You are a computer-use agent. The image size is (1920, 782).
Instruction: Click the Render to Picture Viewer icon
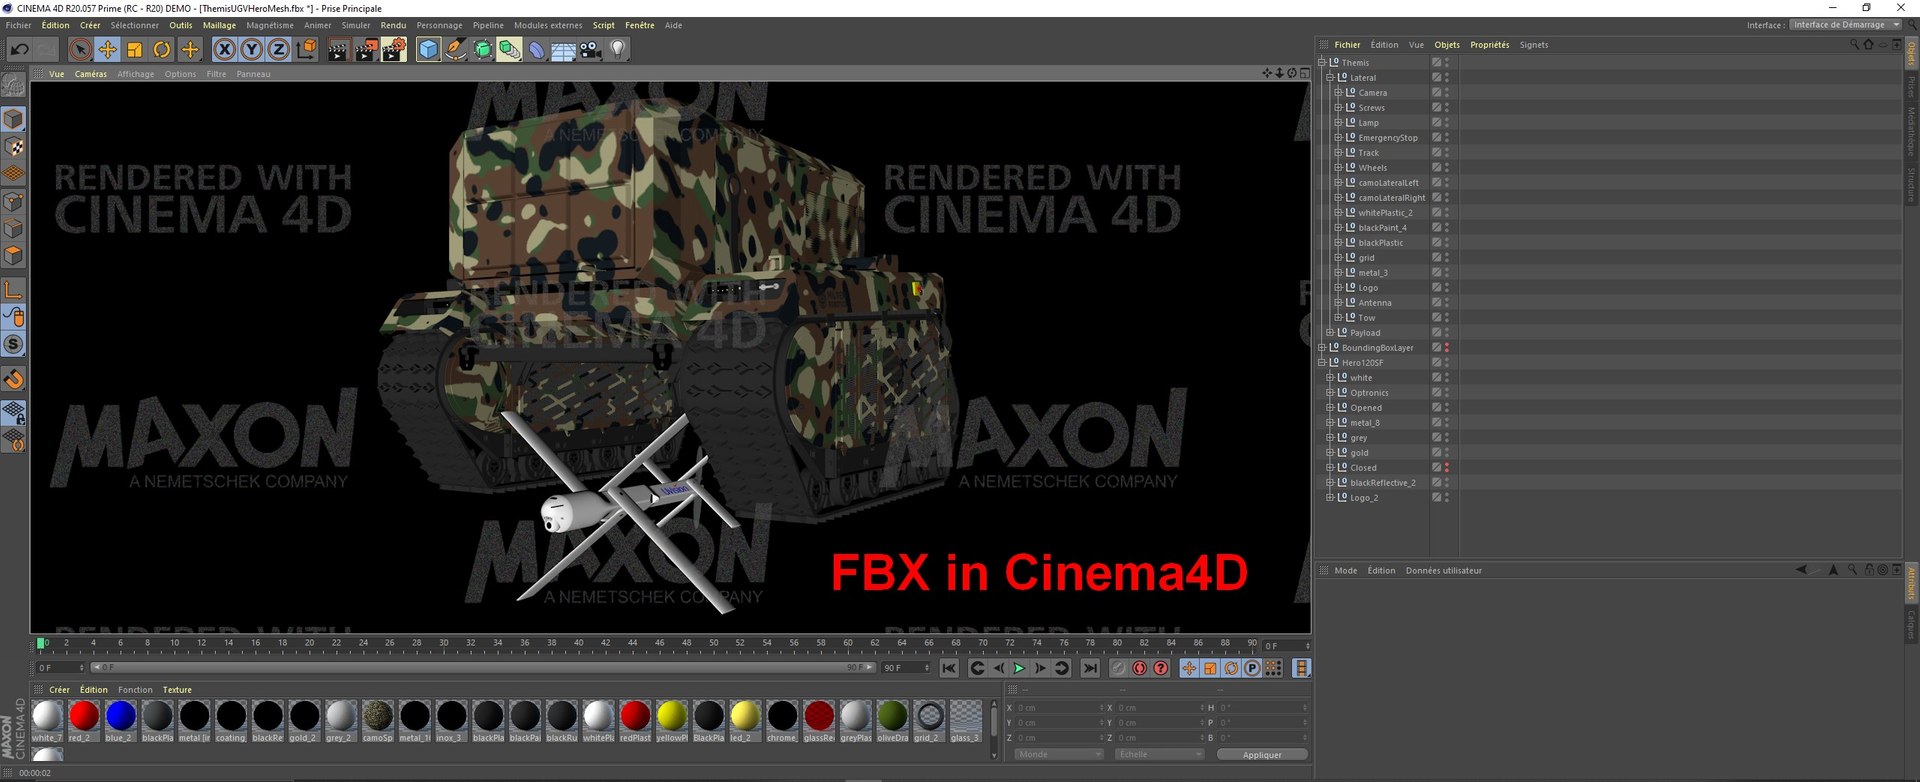366,49
